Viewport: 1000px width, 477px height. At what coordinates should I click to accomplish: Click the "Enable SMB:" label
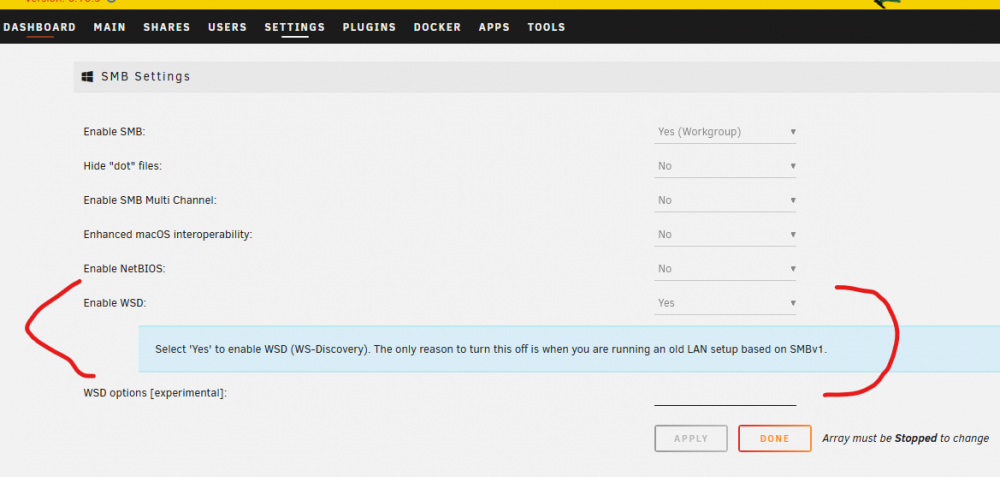coord(115,132)
